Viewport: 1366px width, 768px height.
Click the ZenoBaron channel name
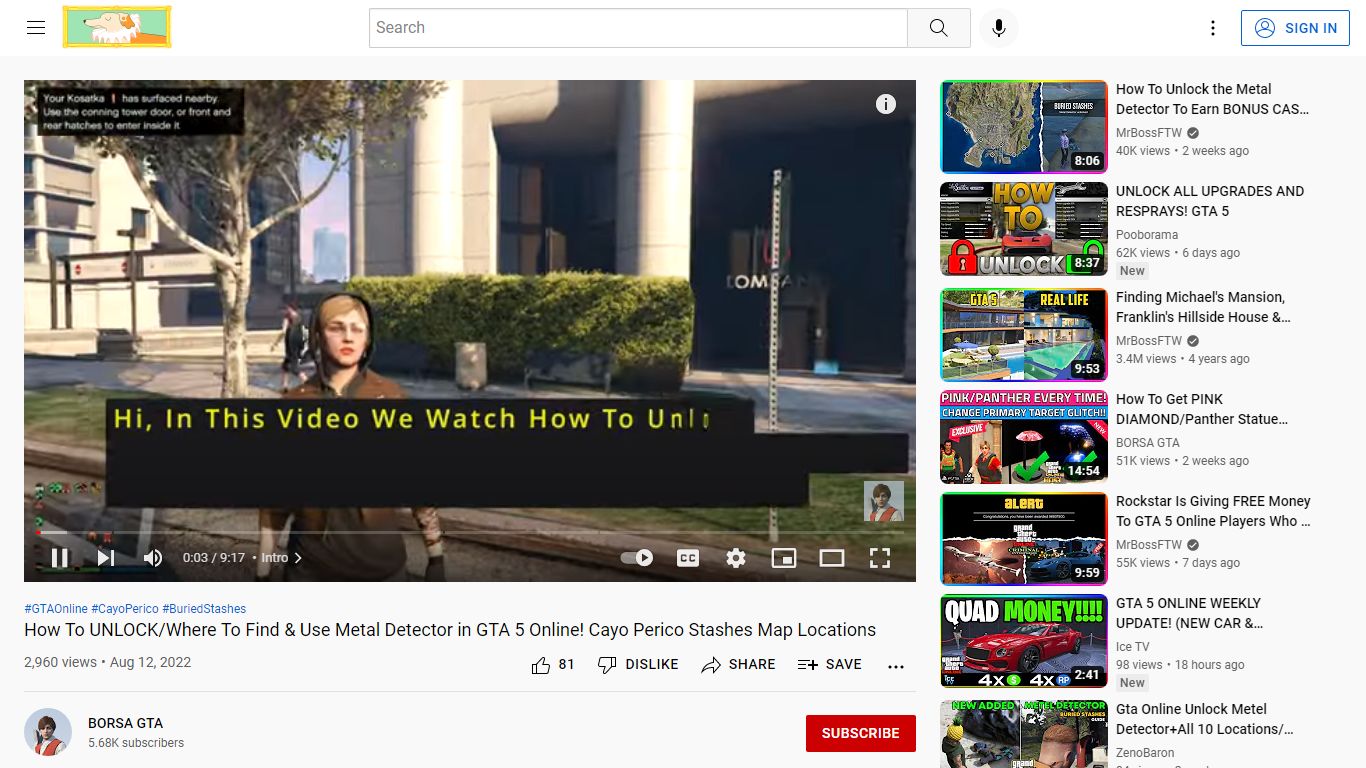tap(1145, 753)
